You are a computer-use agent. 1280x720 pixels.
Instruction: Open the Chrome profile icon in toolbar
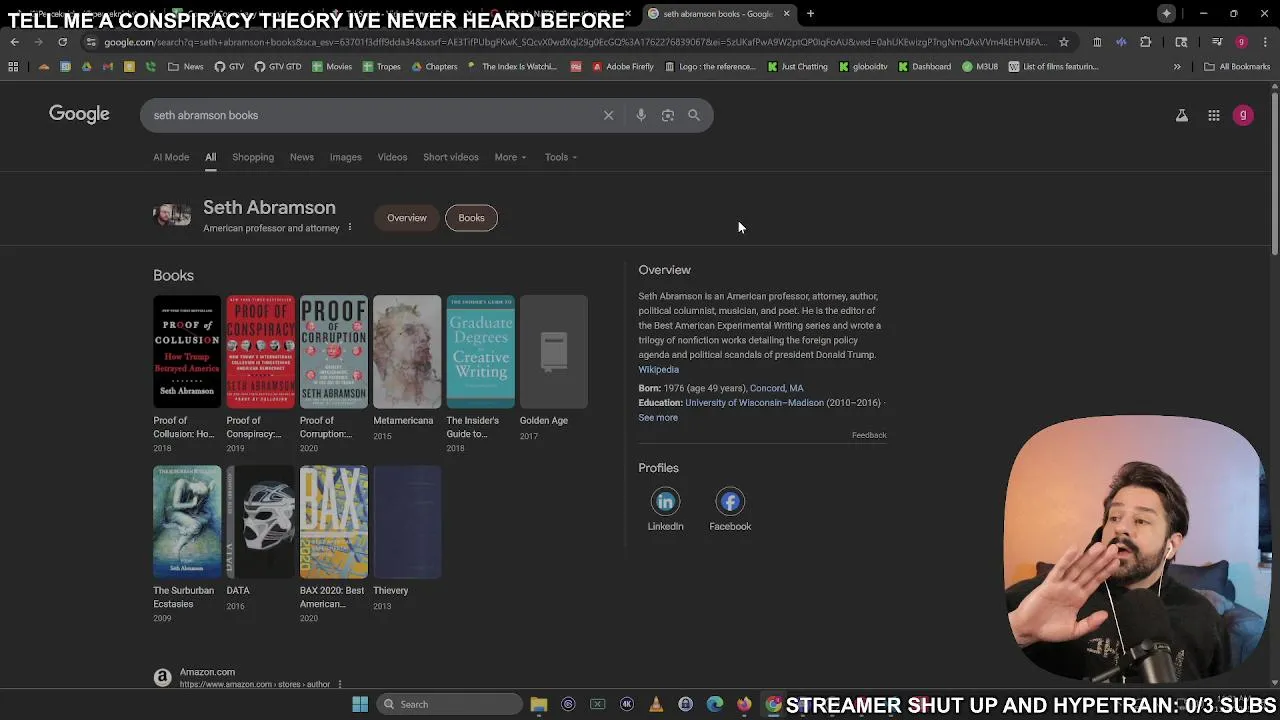point(1241,42)
